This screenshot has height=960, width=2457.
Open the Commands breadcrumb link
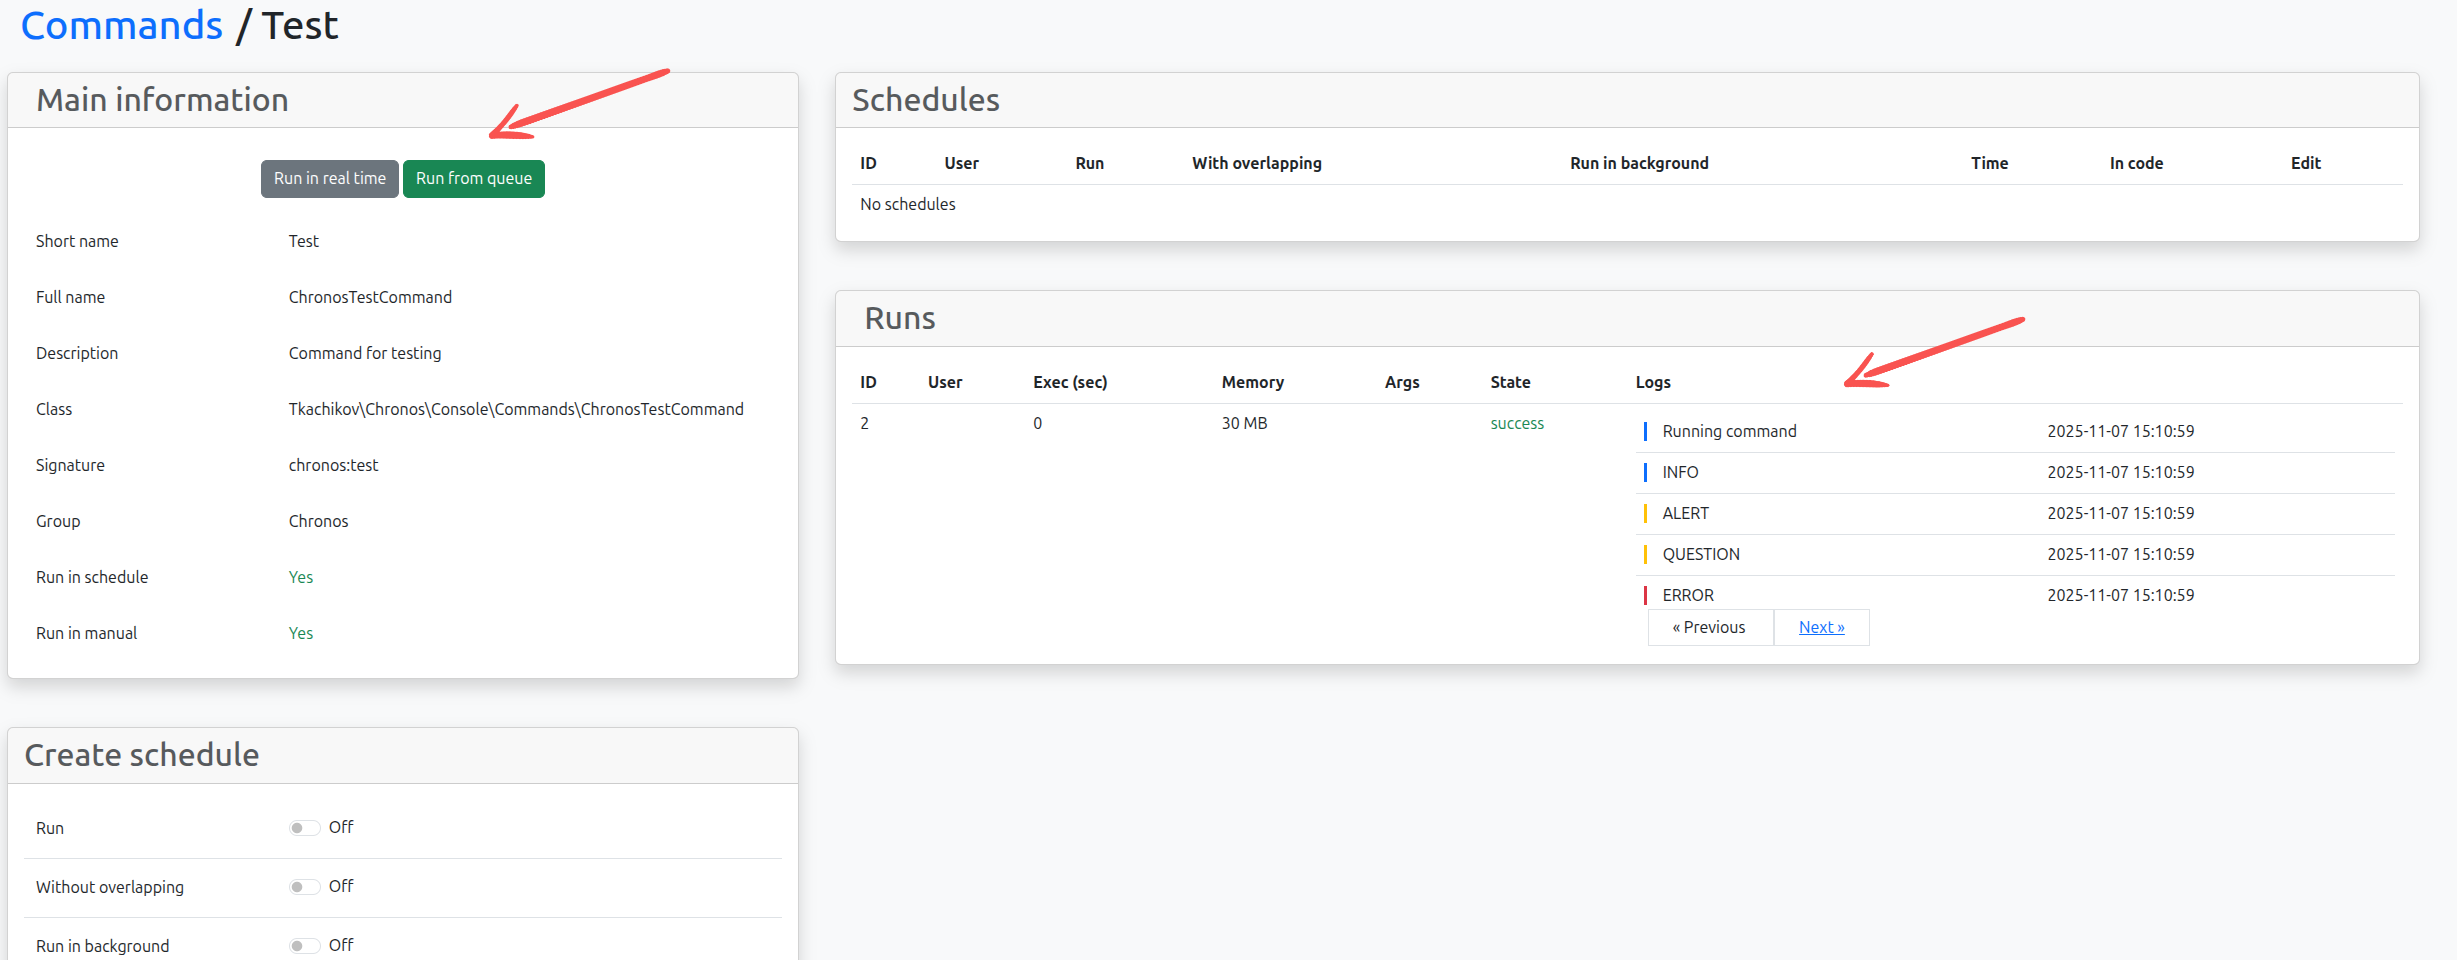(121, 25)
